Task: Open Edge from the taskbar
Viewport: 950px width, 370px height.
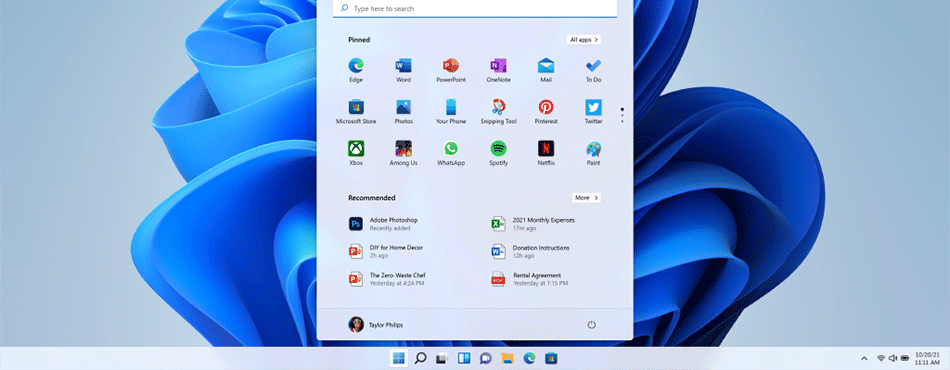Action: pyautogui.click(x=529, y=358)
